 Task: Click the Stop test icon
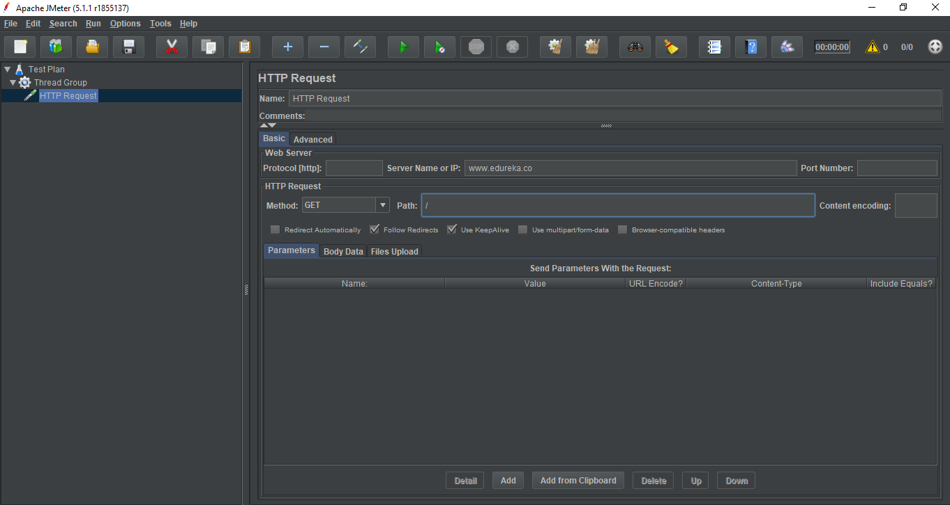pos(476,47)
